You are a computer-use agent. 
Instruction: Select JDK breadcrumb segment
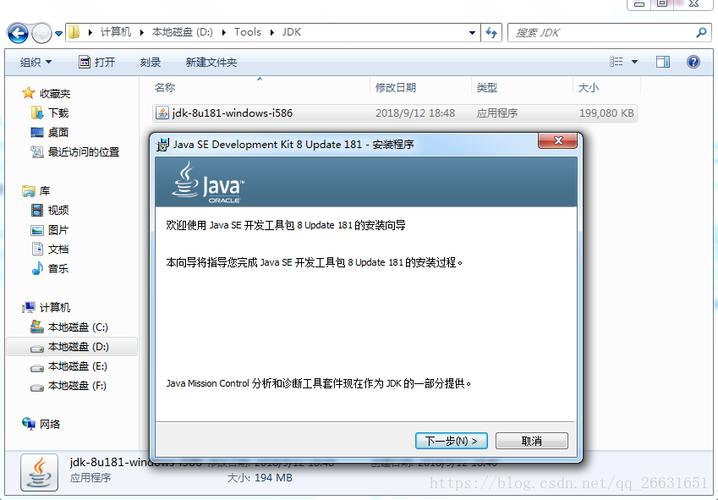click(x=292, y=32)
